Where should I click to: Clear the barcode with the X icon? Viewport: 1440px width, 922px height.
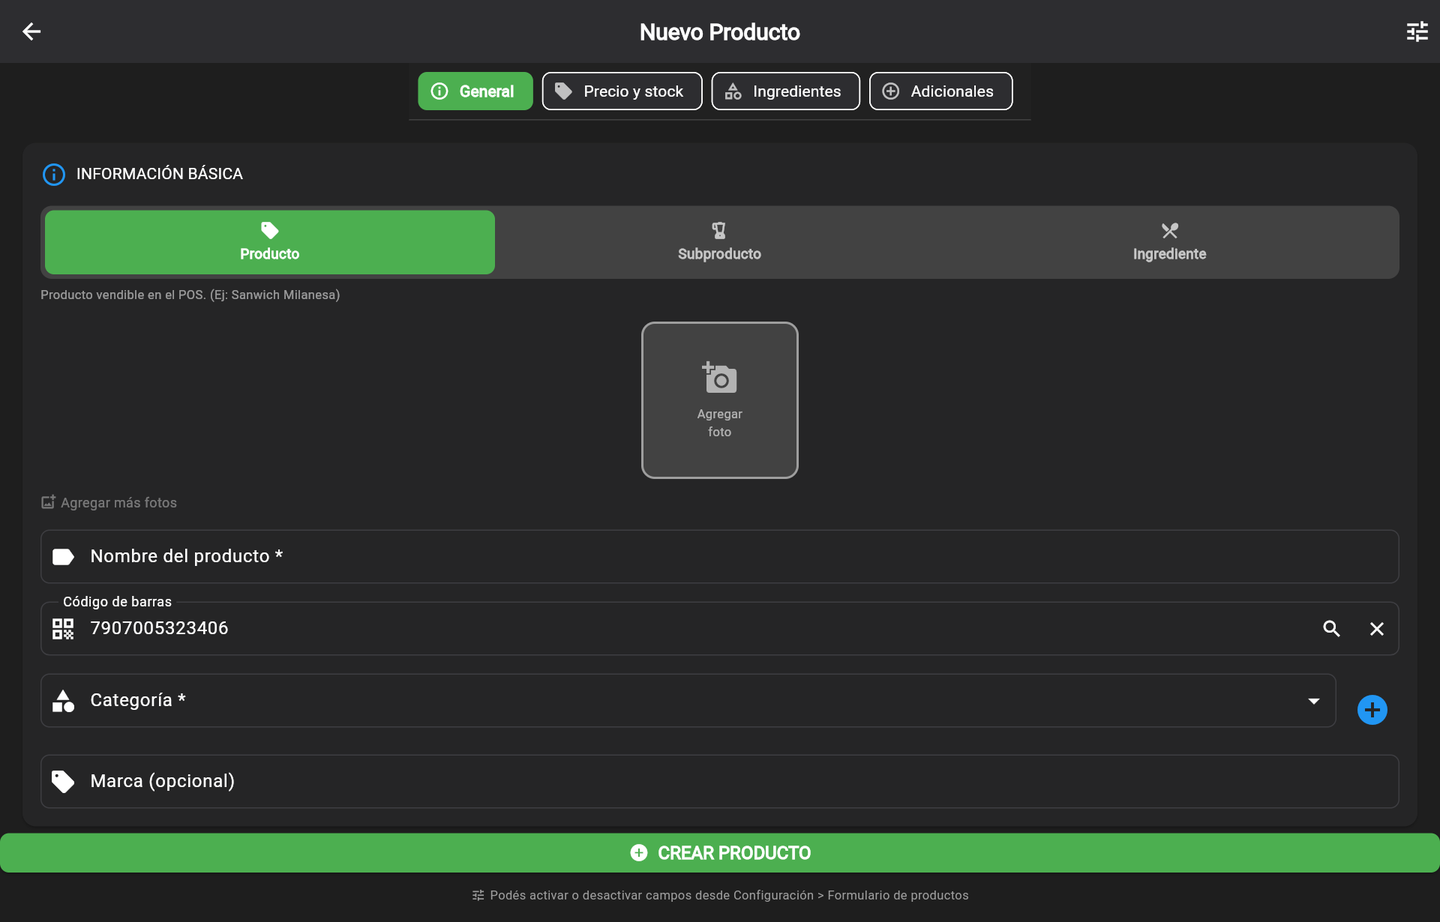point(1377,628)
